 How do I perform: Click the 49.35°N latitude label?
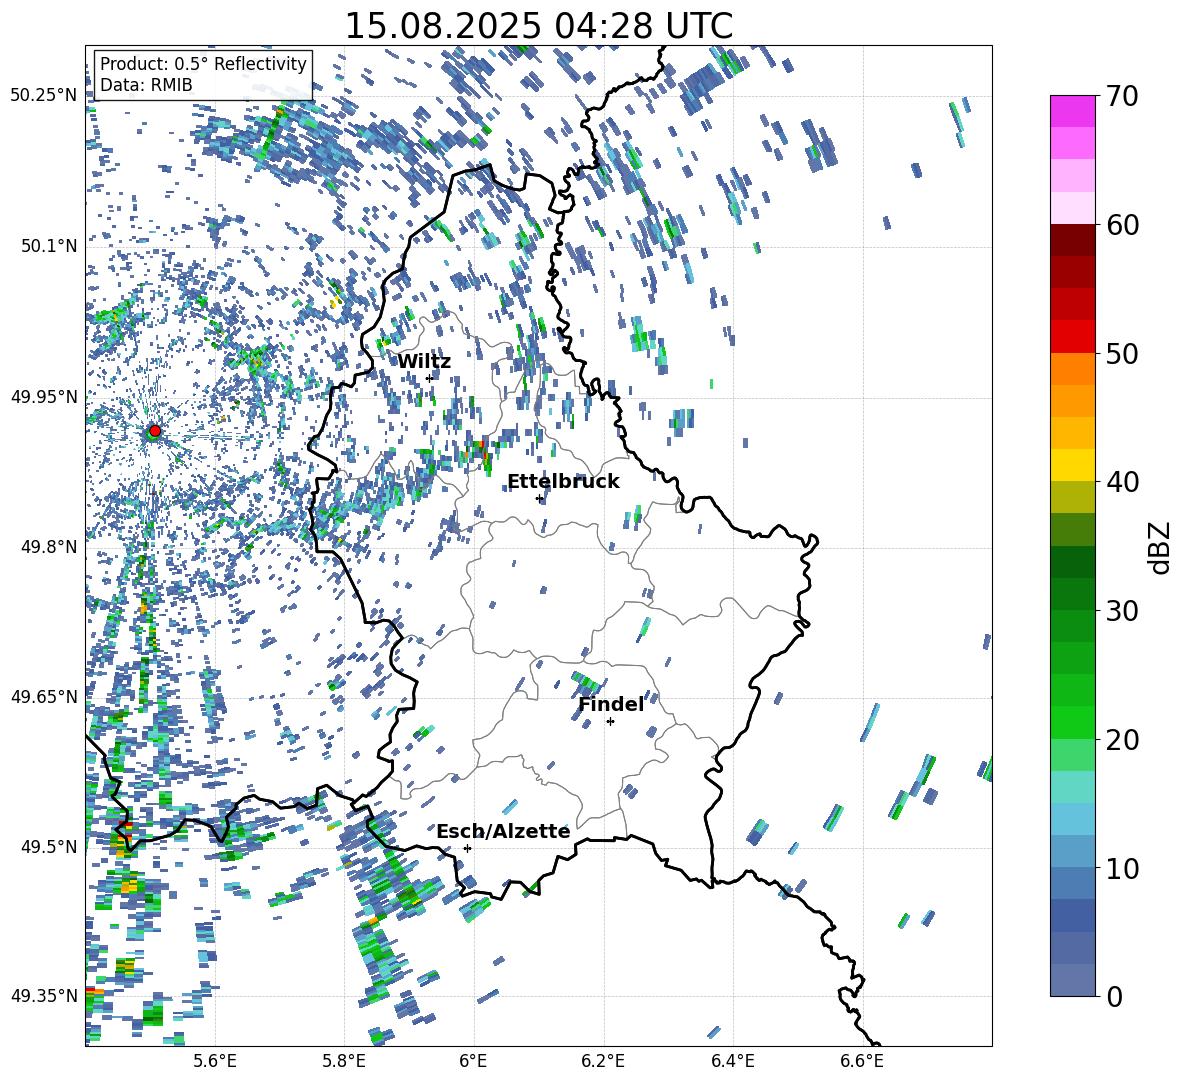44,996
